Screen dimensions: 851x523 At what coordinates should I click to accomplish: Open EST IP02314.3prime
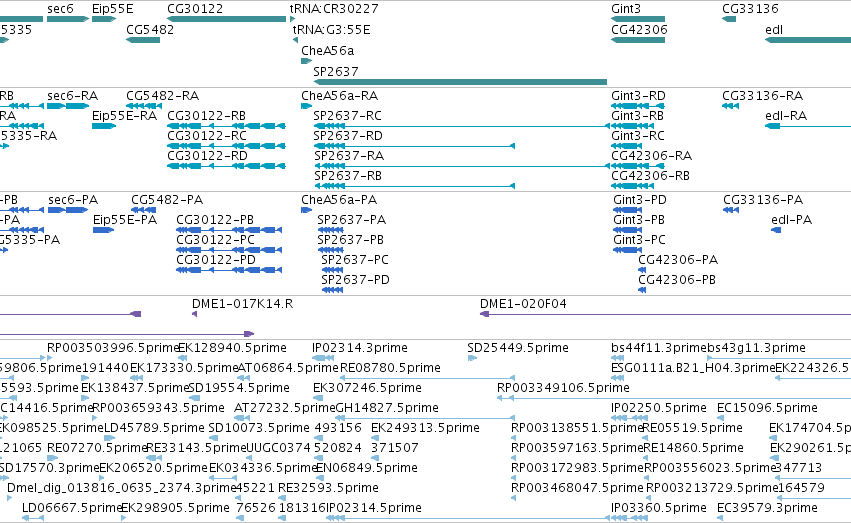pos(323,358)
